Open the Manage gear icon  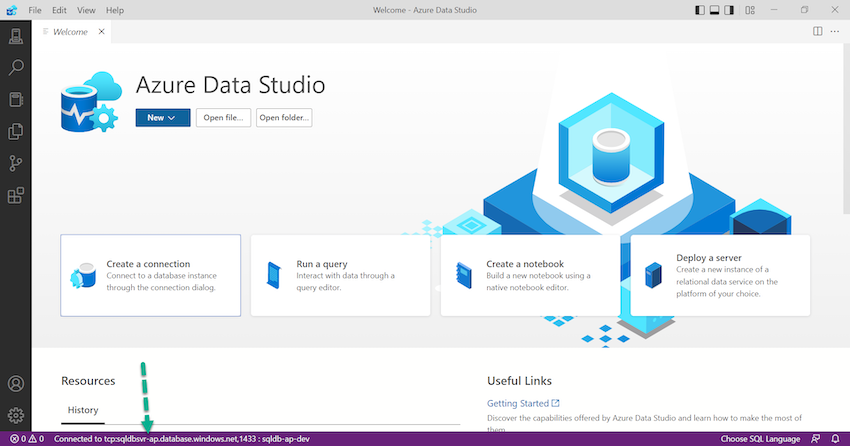pyautogui.click(x=16, y=416)
